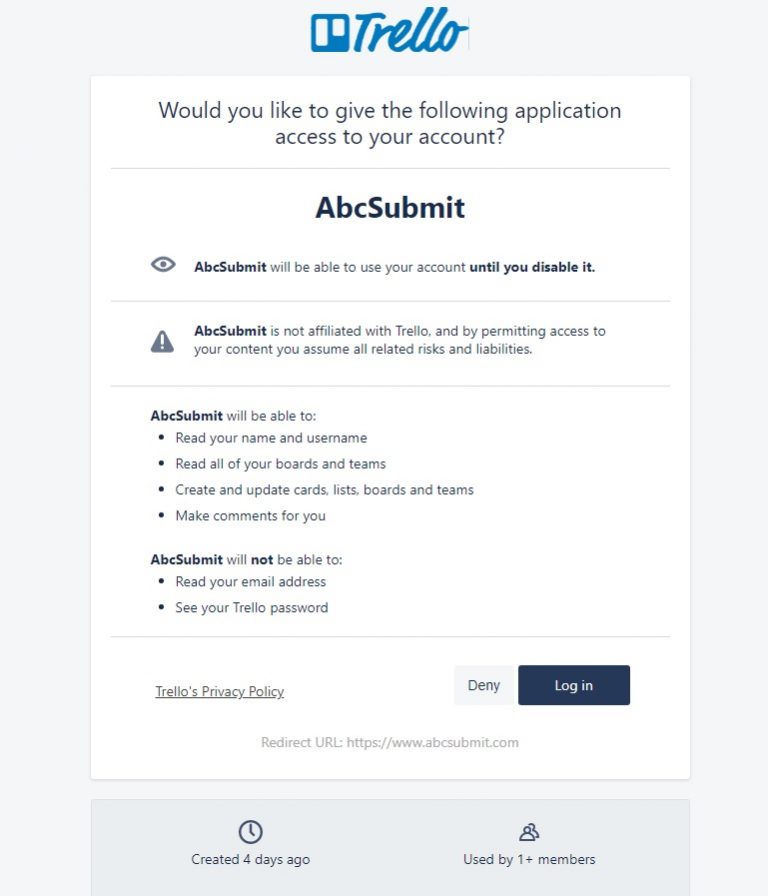Screen dimensions: 768x896
Task: Click See your Trello password entry
Action: point(254,608)
